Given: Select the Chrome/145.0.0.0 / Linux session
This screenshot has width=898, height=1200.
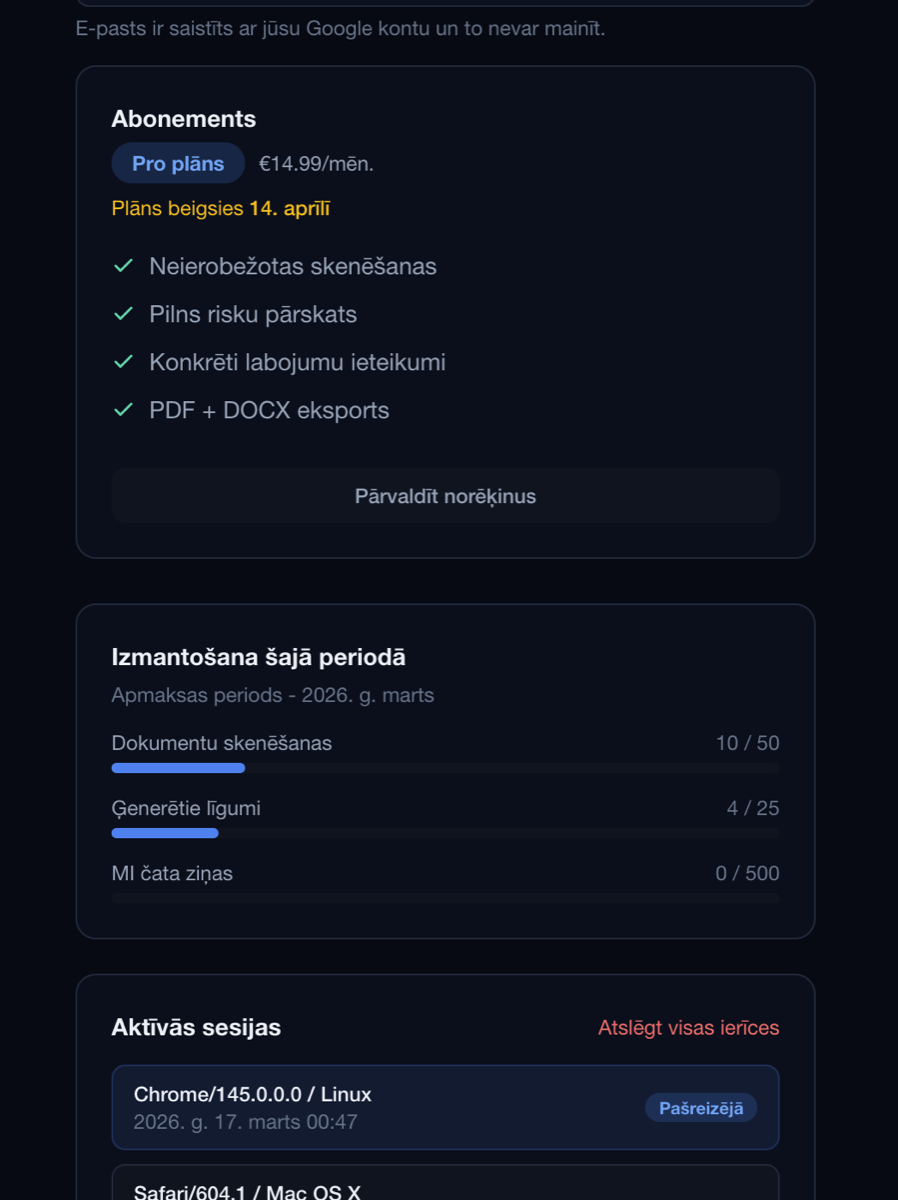Looking at the screenshot, I should 445,1107.
